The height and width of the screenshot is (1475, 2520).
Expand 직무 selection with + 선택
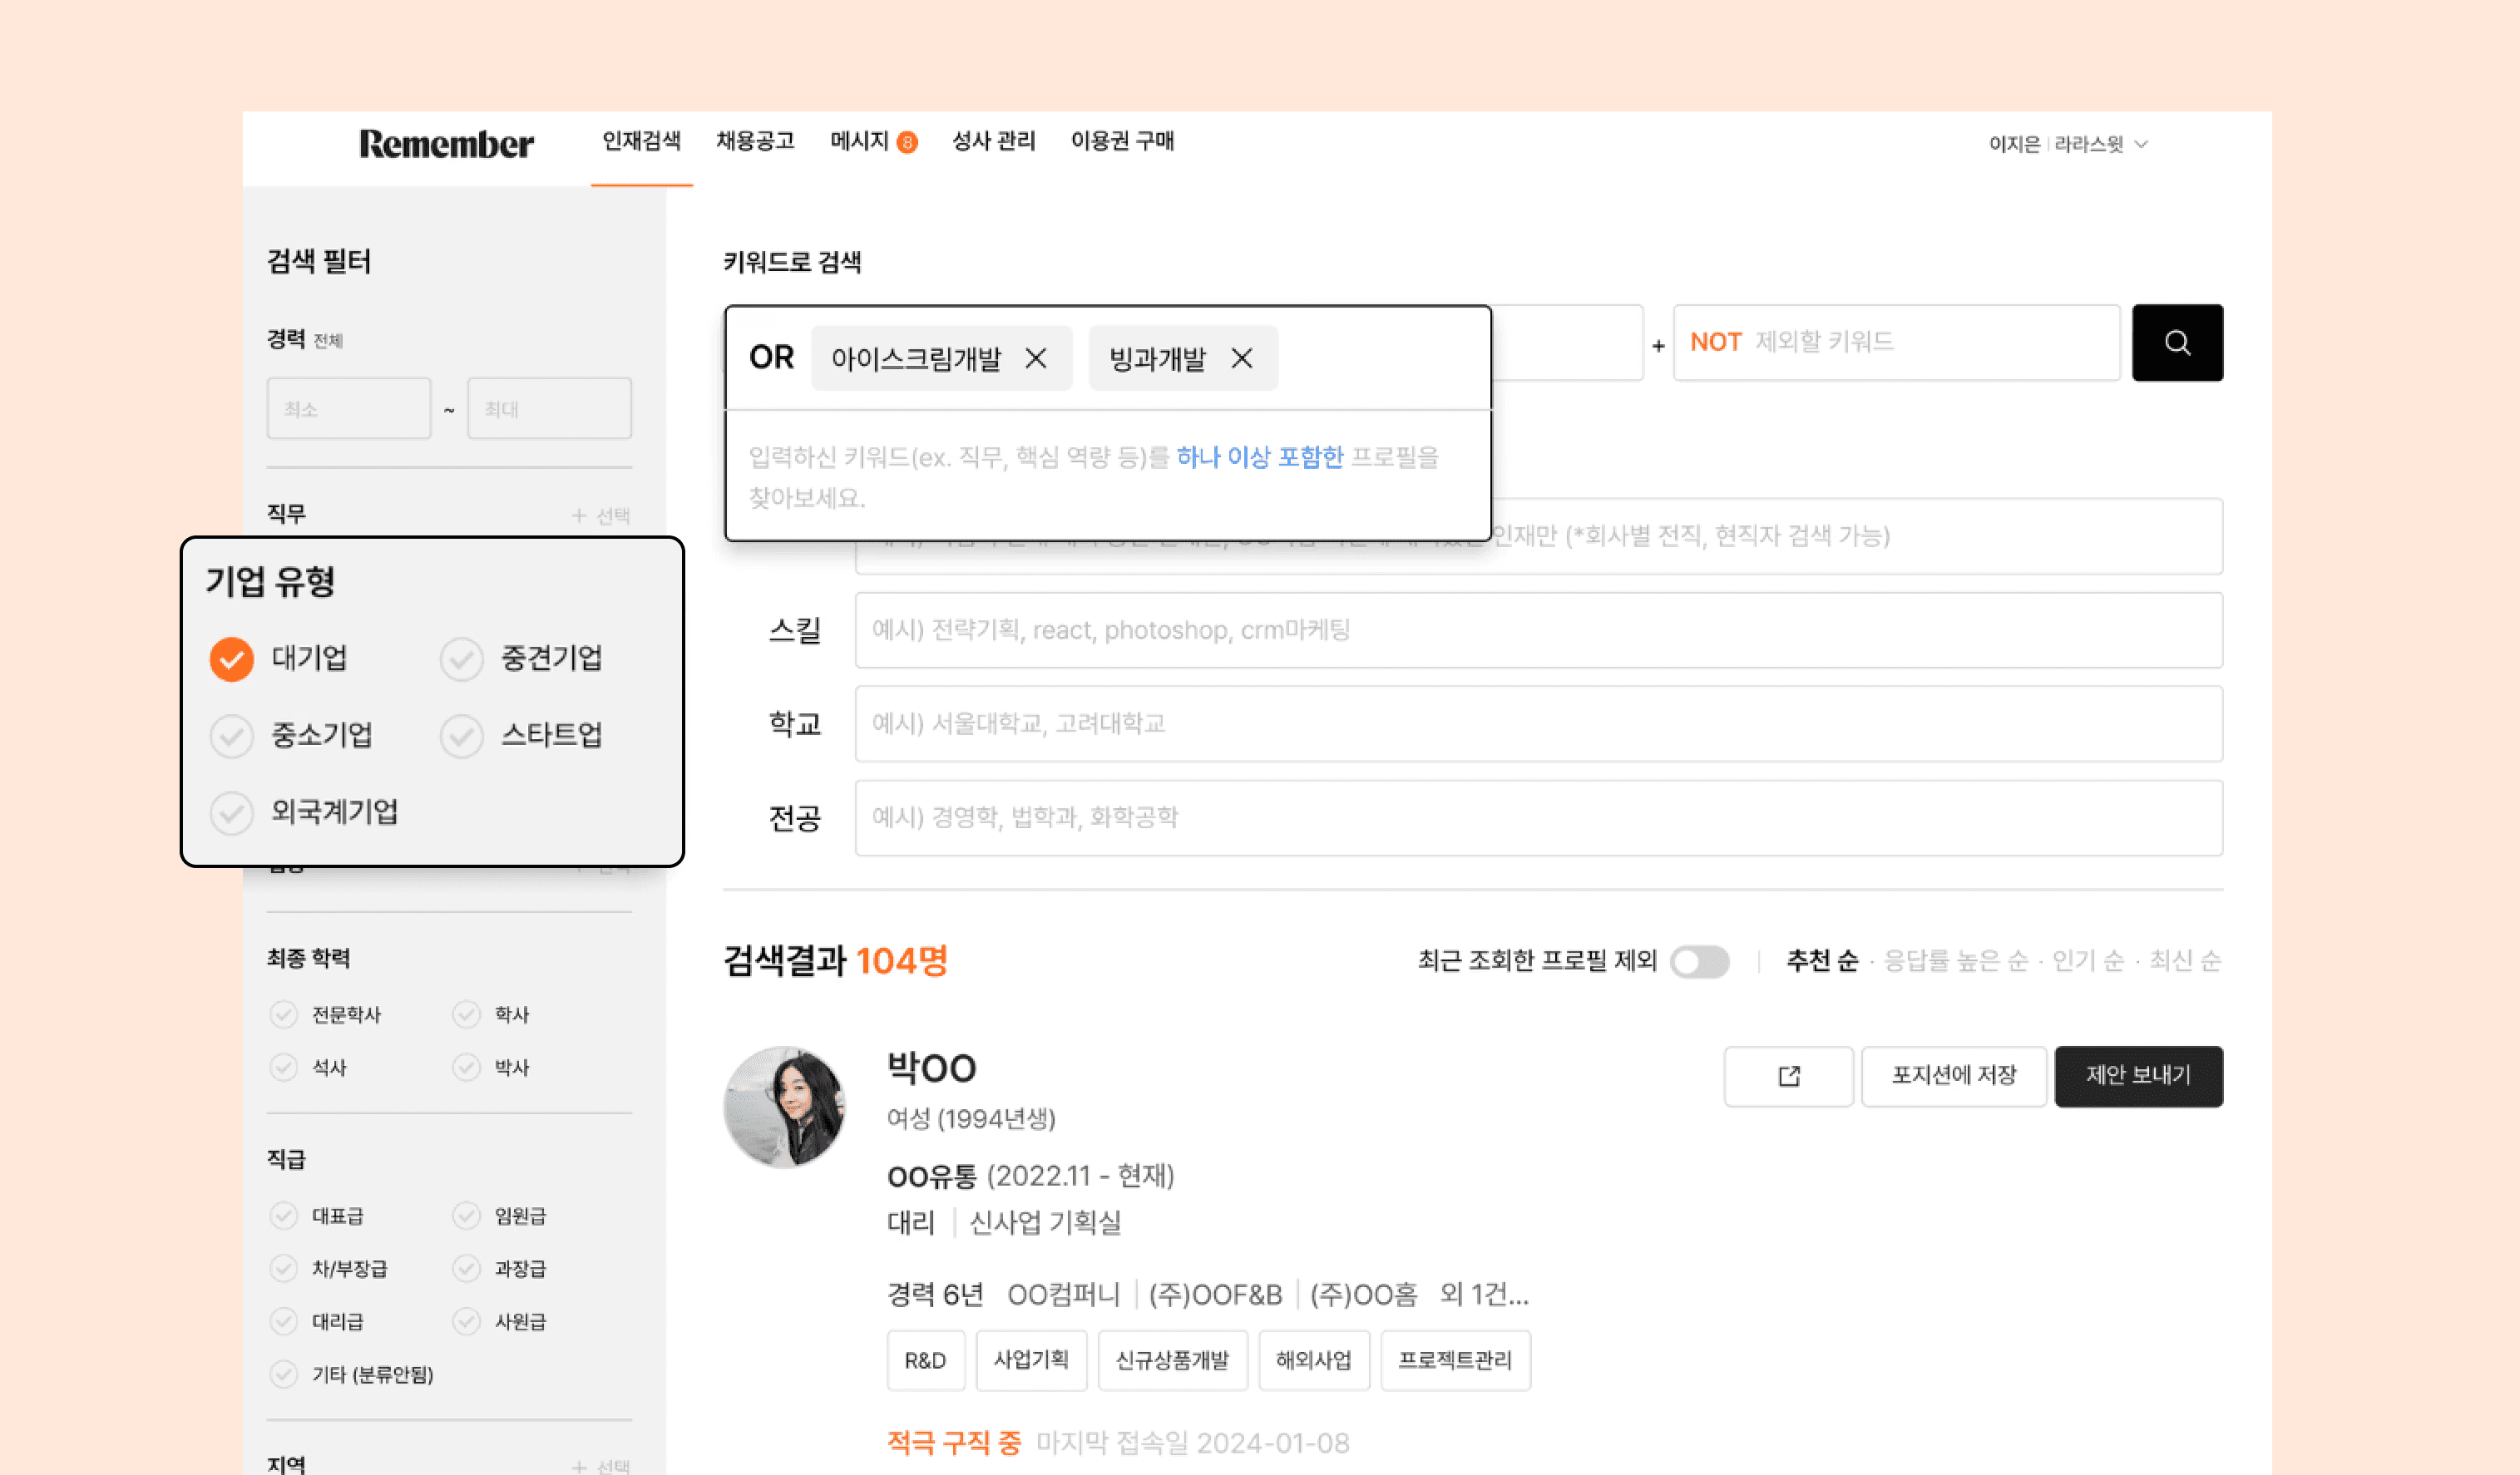click(601, 515)
